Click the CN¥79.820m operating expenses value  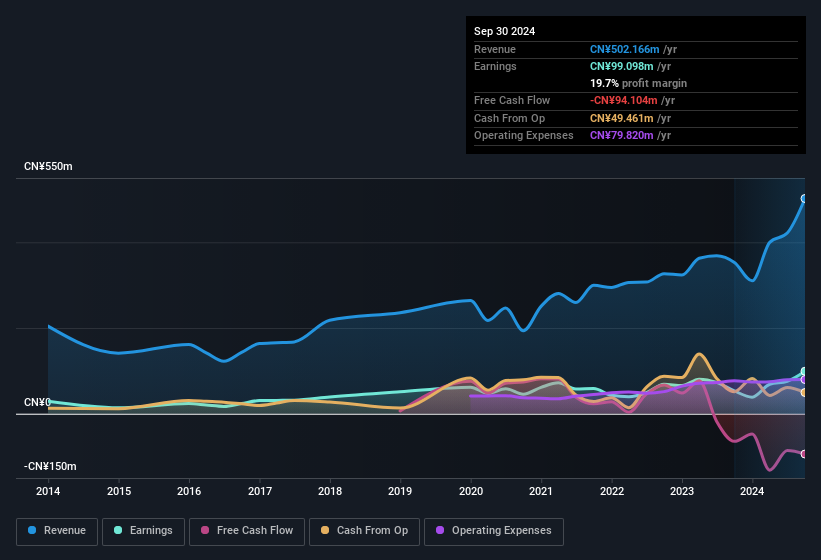622,135
